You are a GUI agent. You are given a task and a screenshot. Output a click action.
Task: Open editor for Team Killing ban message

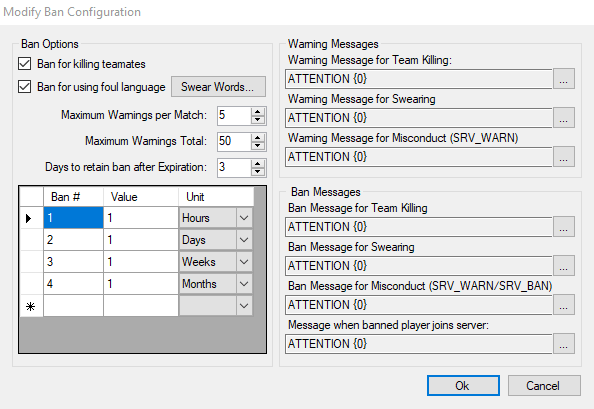(564, 226)
